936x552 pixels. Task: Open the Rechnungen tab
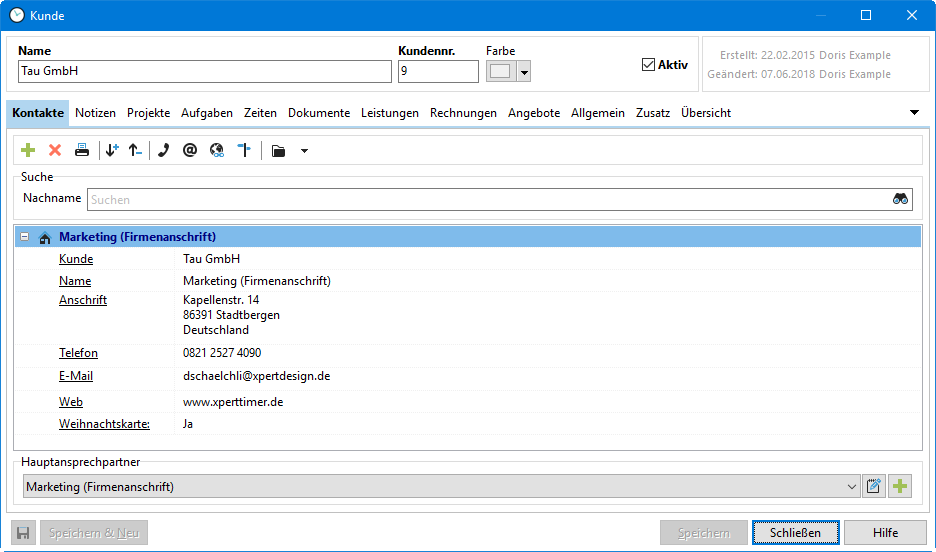coord(463,113)
